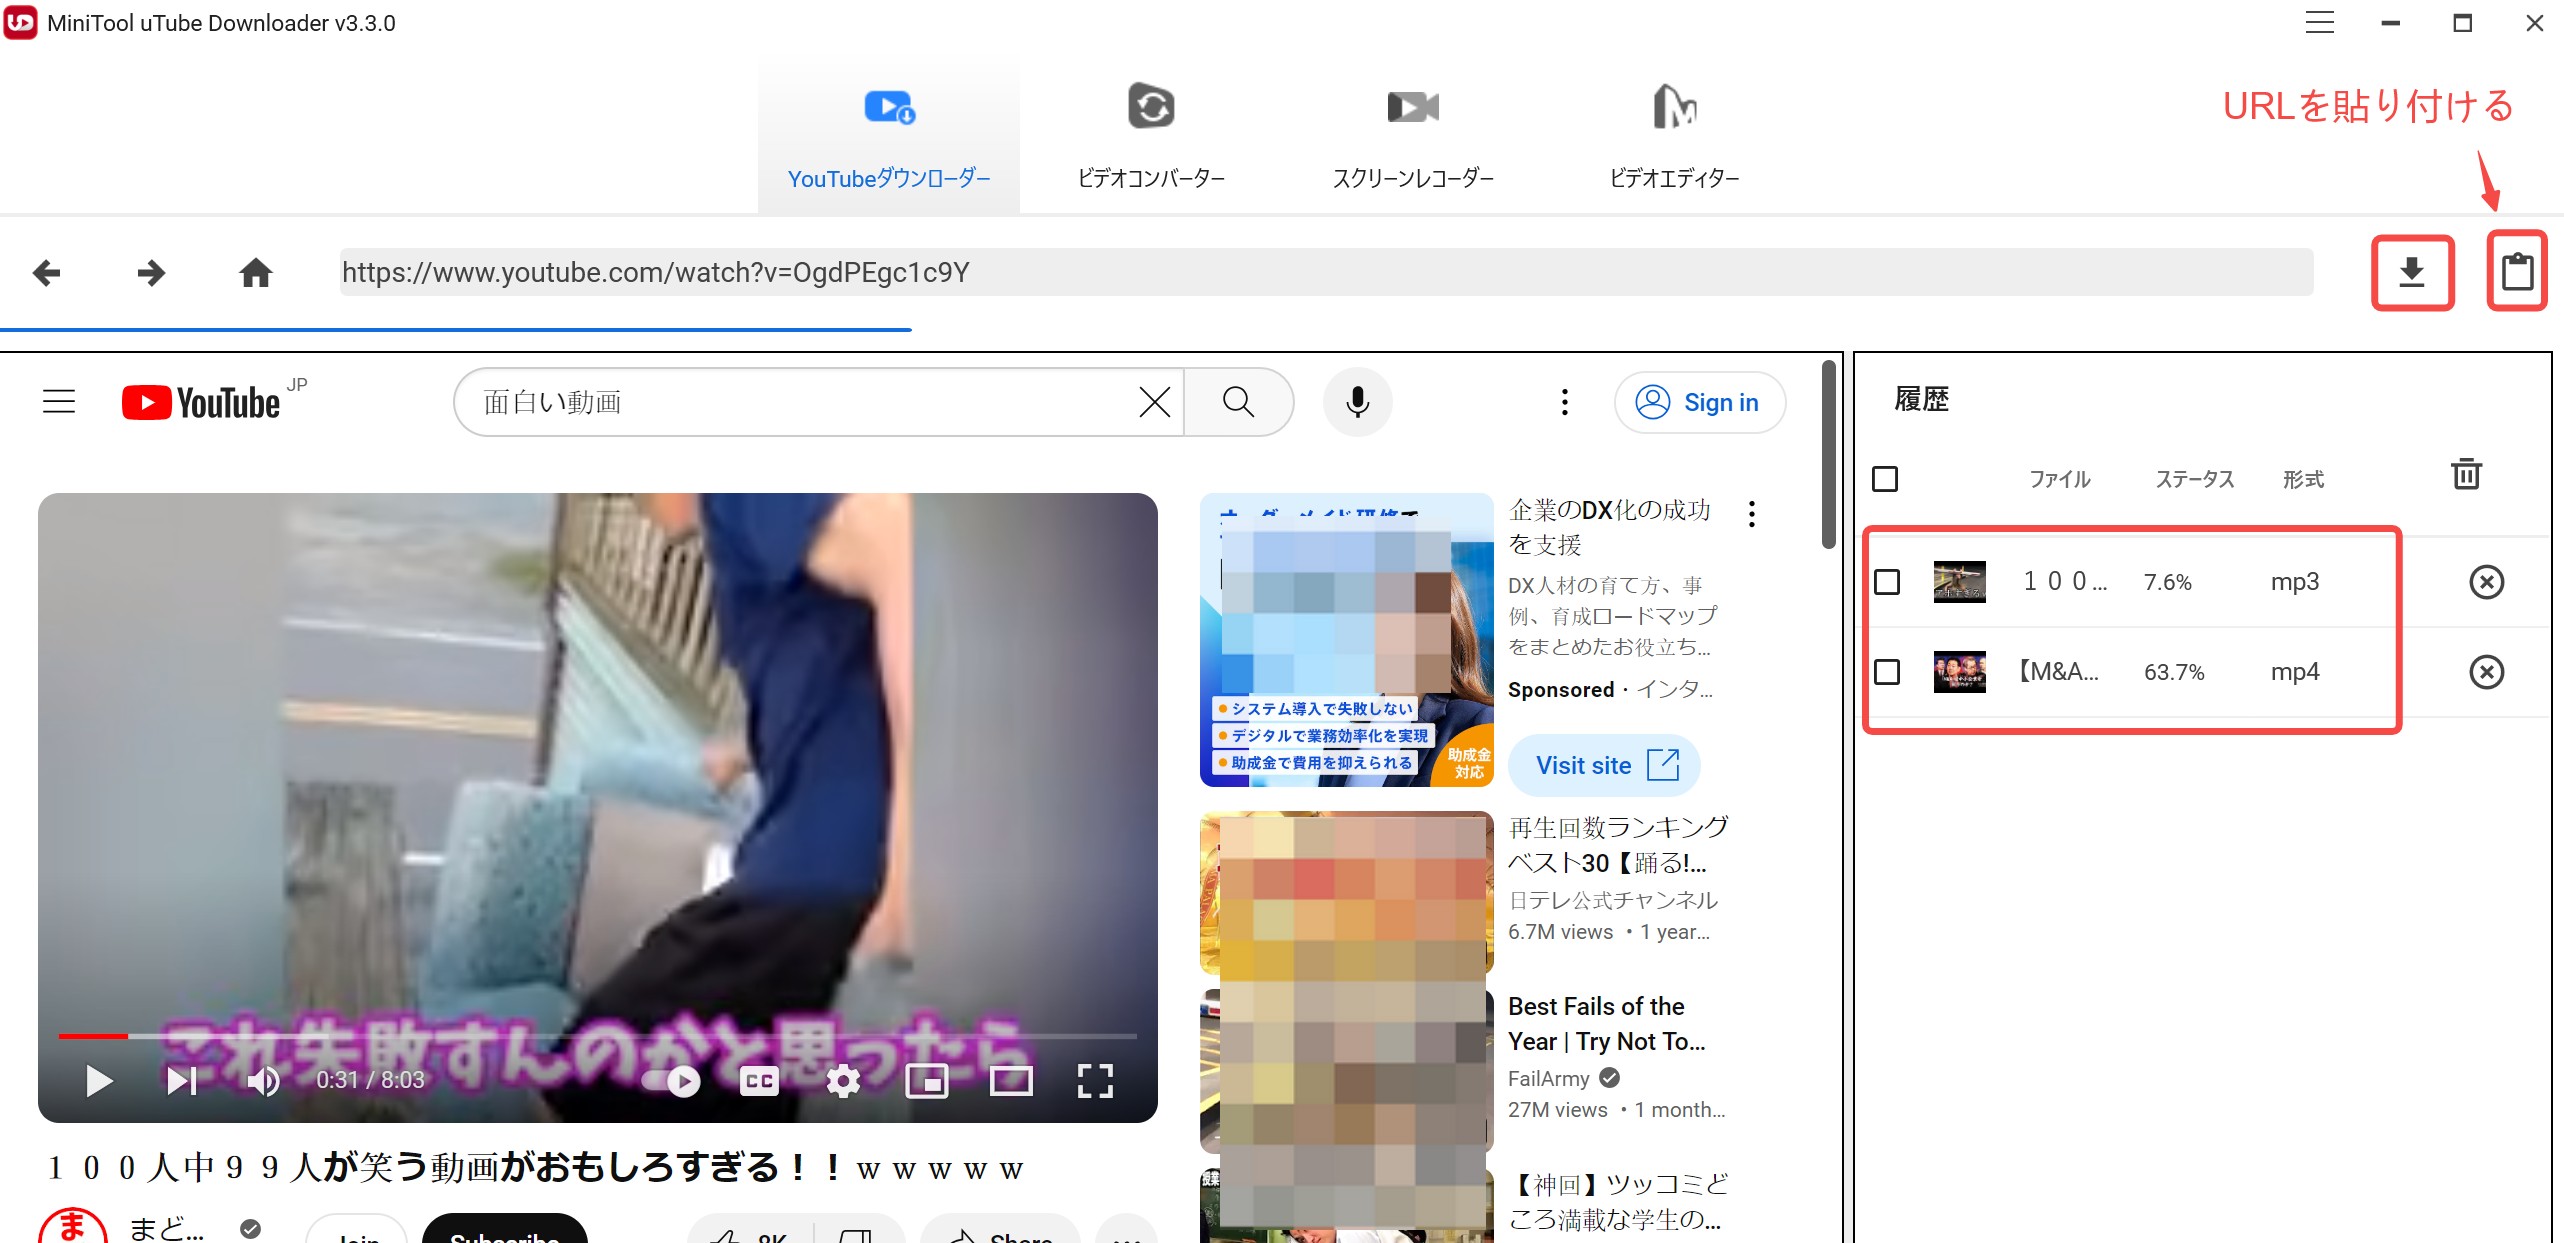Click the sponsored DX ad thumbnail
The height and width of the screenshot is (1243, 2564).
point(1346,640)
